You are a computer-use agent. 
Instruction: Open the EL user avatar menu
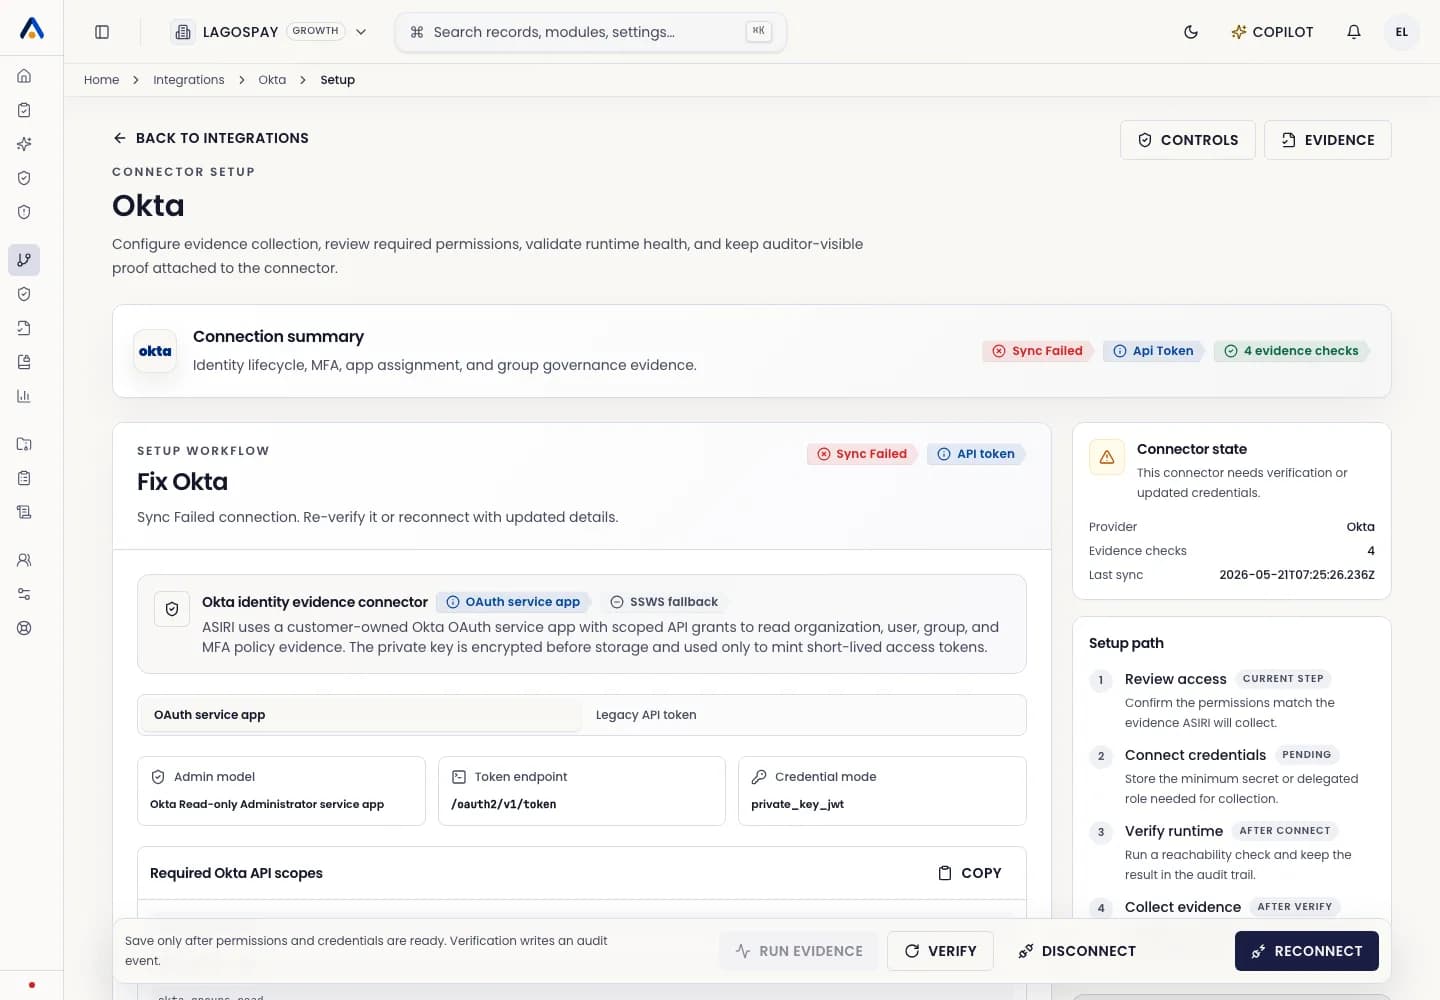click(1402, 32)
